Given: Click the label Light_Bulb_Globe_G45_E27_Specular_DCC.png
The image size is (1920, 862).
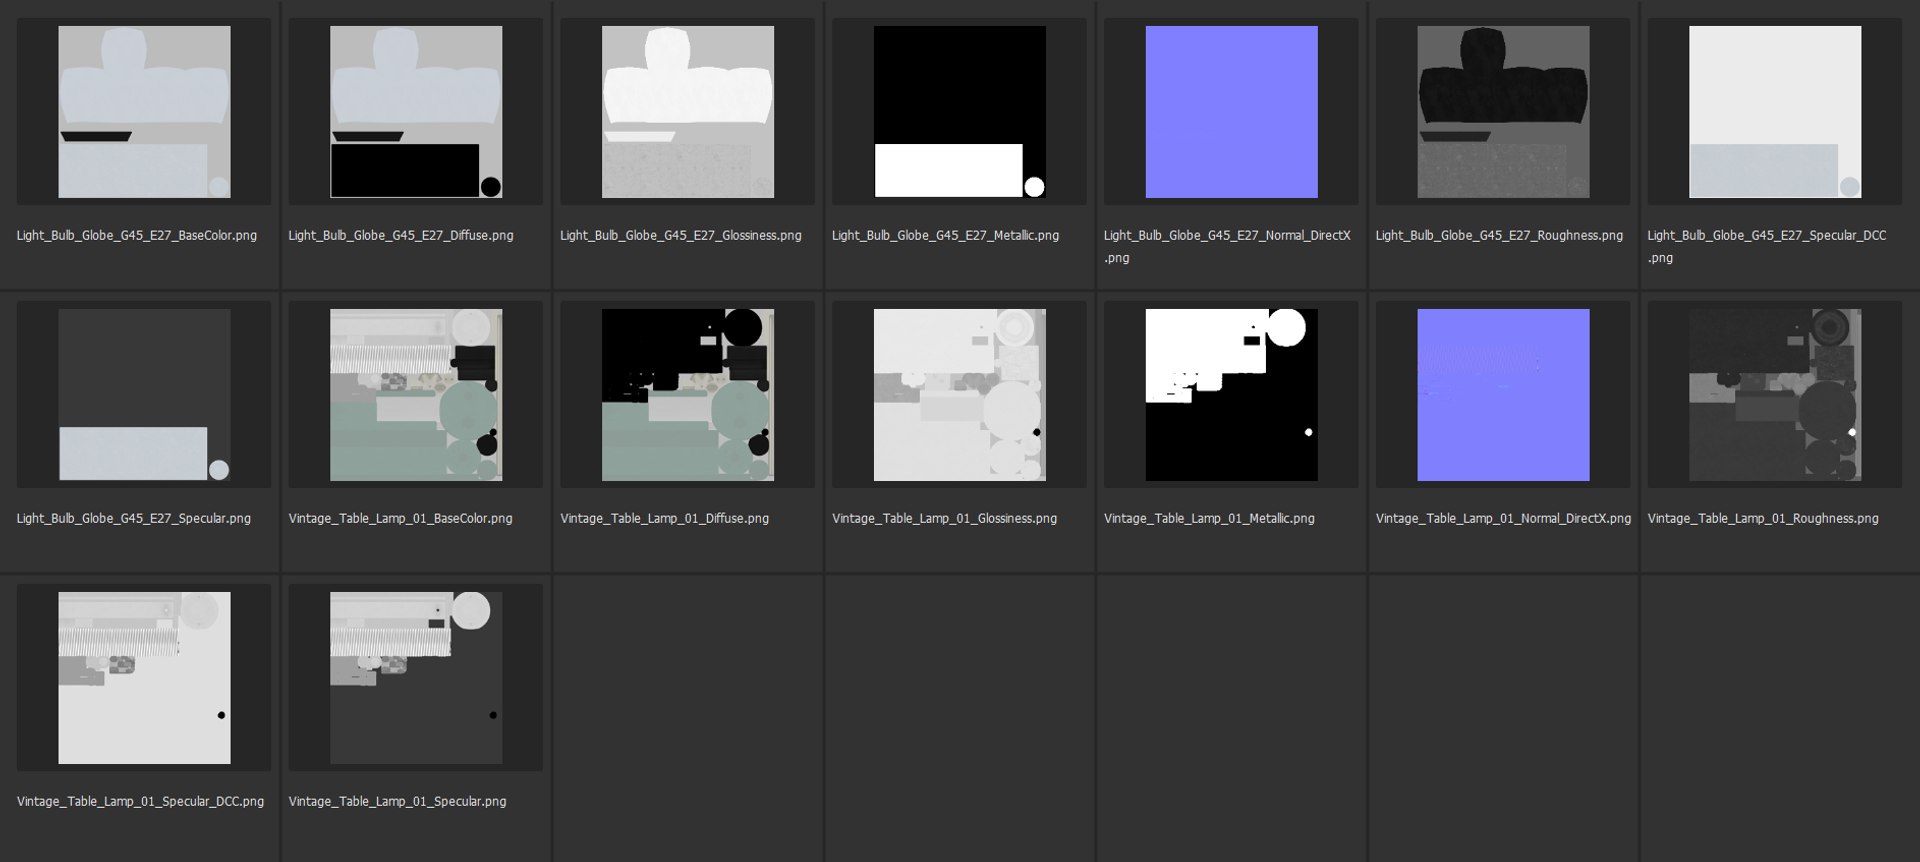Looking at the screenshot, I should point(1767,246).
